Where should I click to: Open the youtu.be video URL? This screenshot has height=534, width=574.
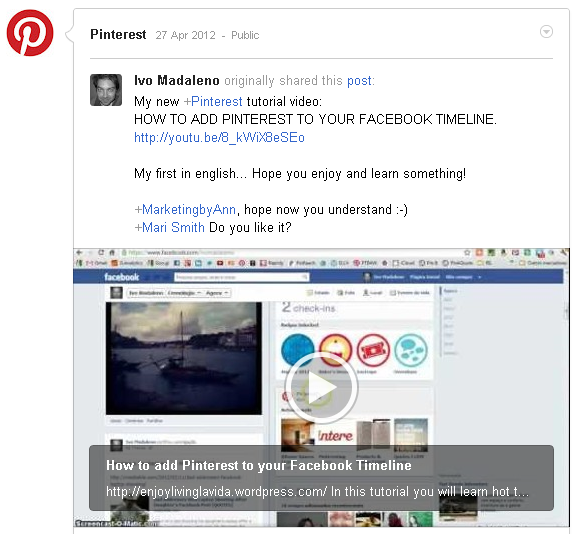219,138
